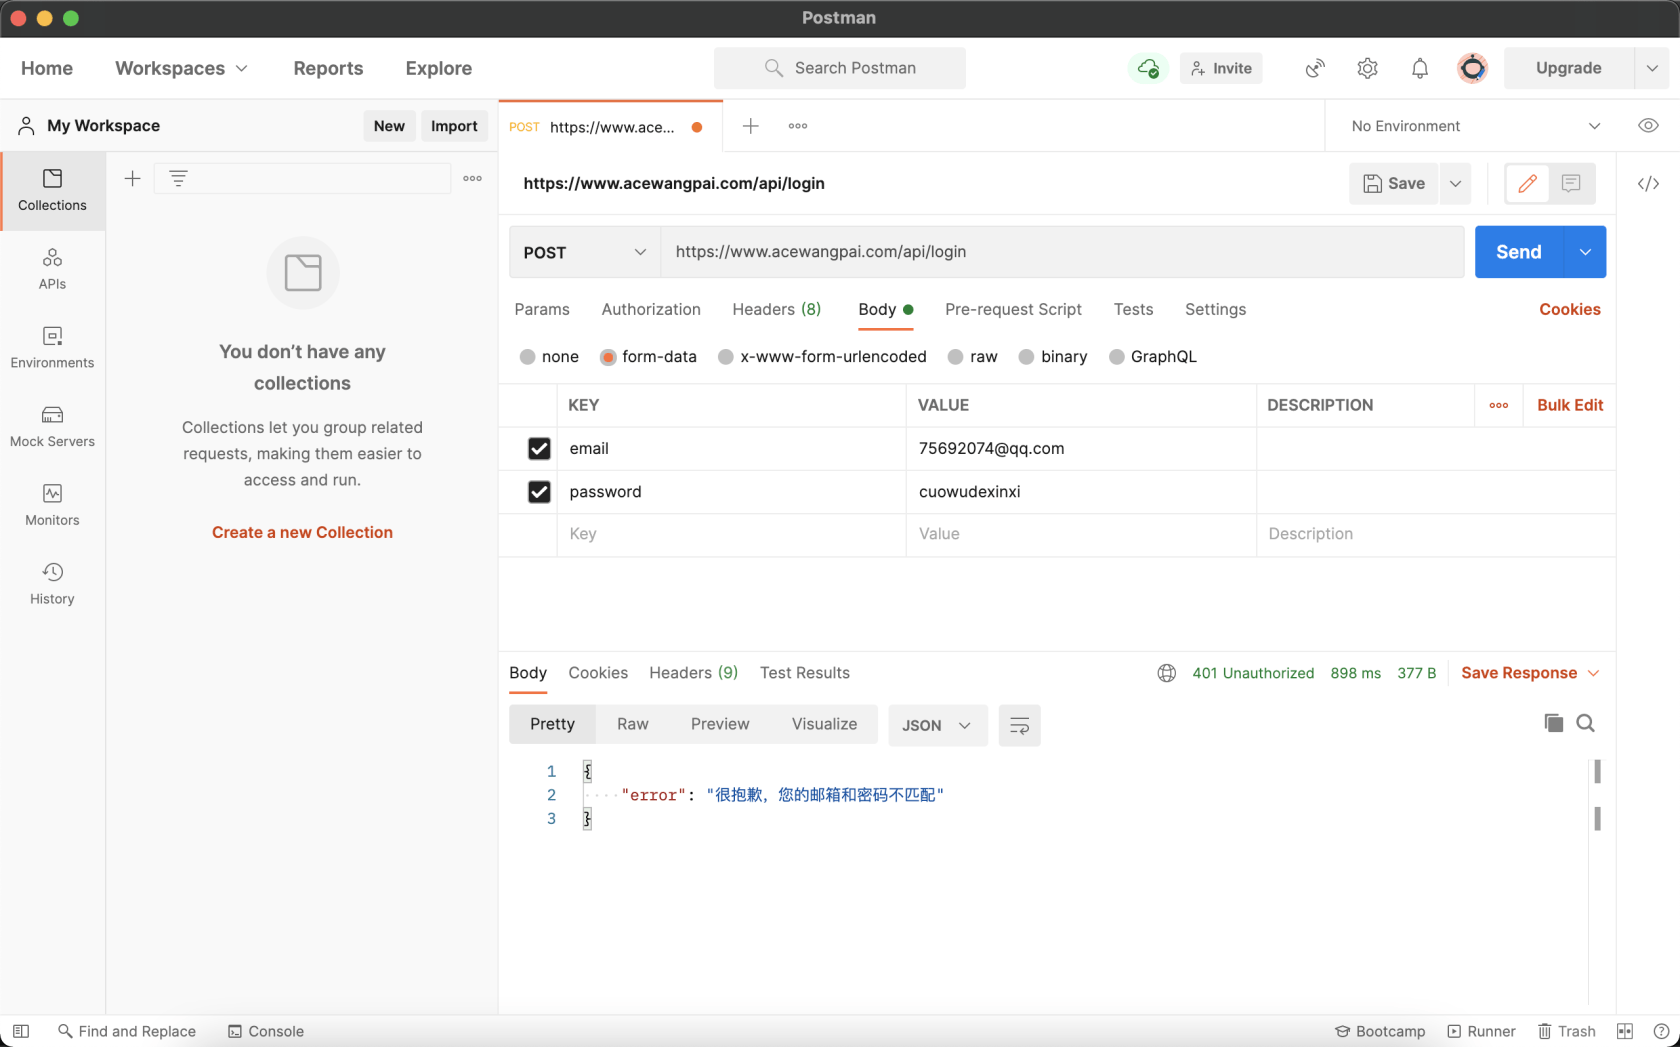
Task: Open the JSON format dropdown
Action: click(937, 725)
